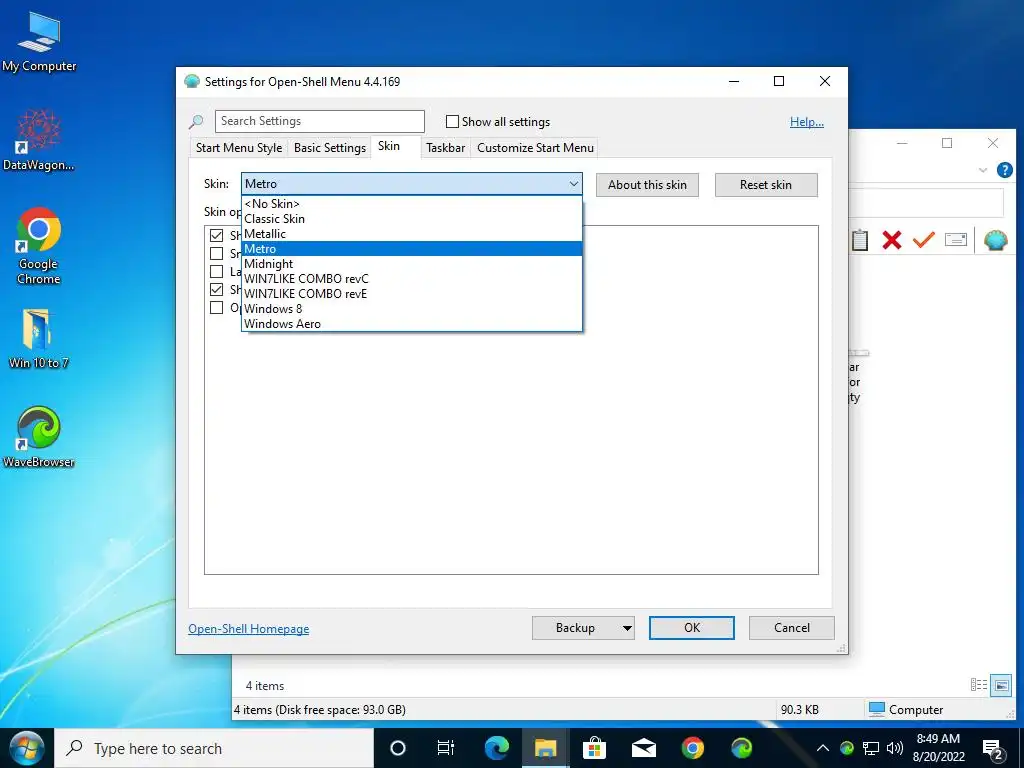Select <No Skin> from list
Viewport: 1024px width, 768px height.
coord(411,204)
